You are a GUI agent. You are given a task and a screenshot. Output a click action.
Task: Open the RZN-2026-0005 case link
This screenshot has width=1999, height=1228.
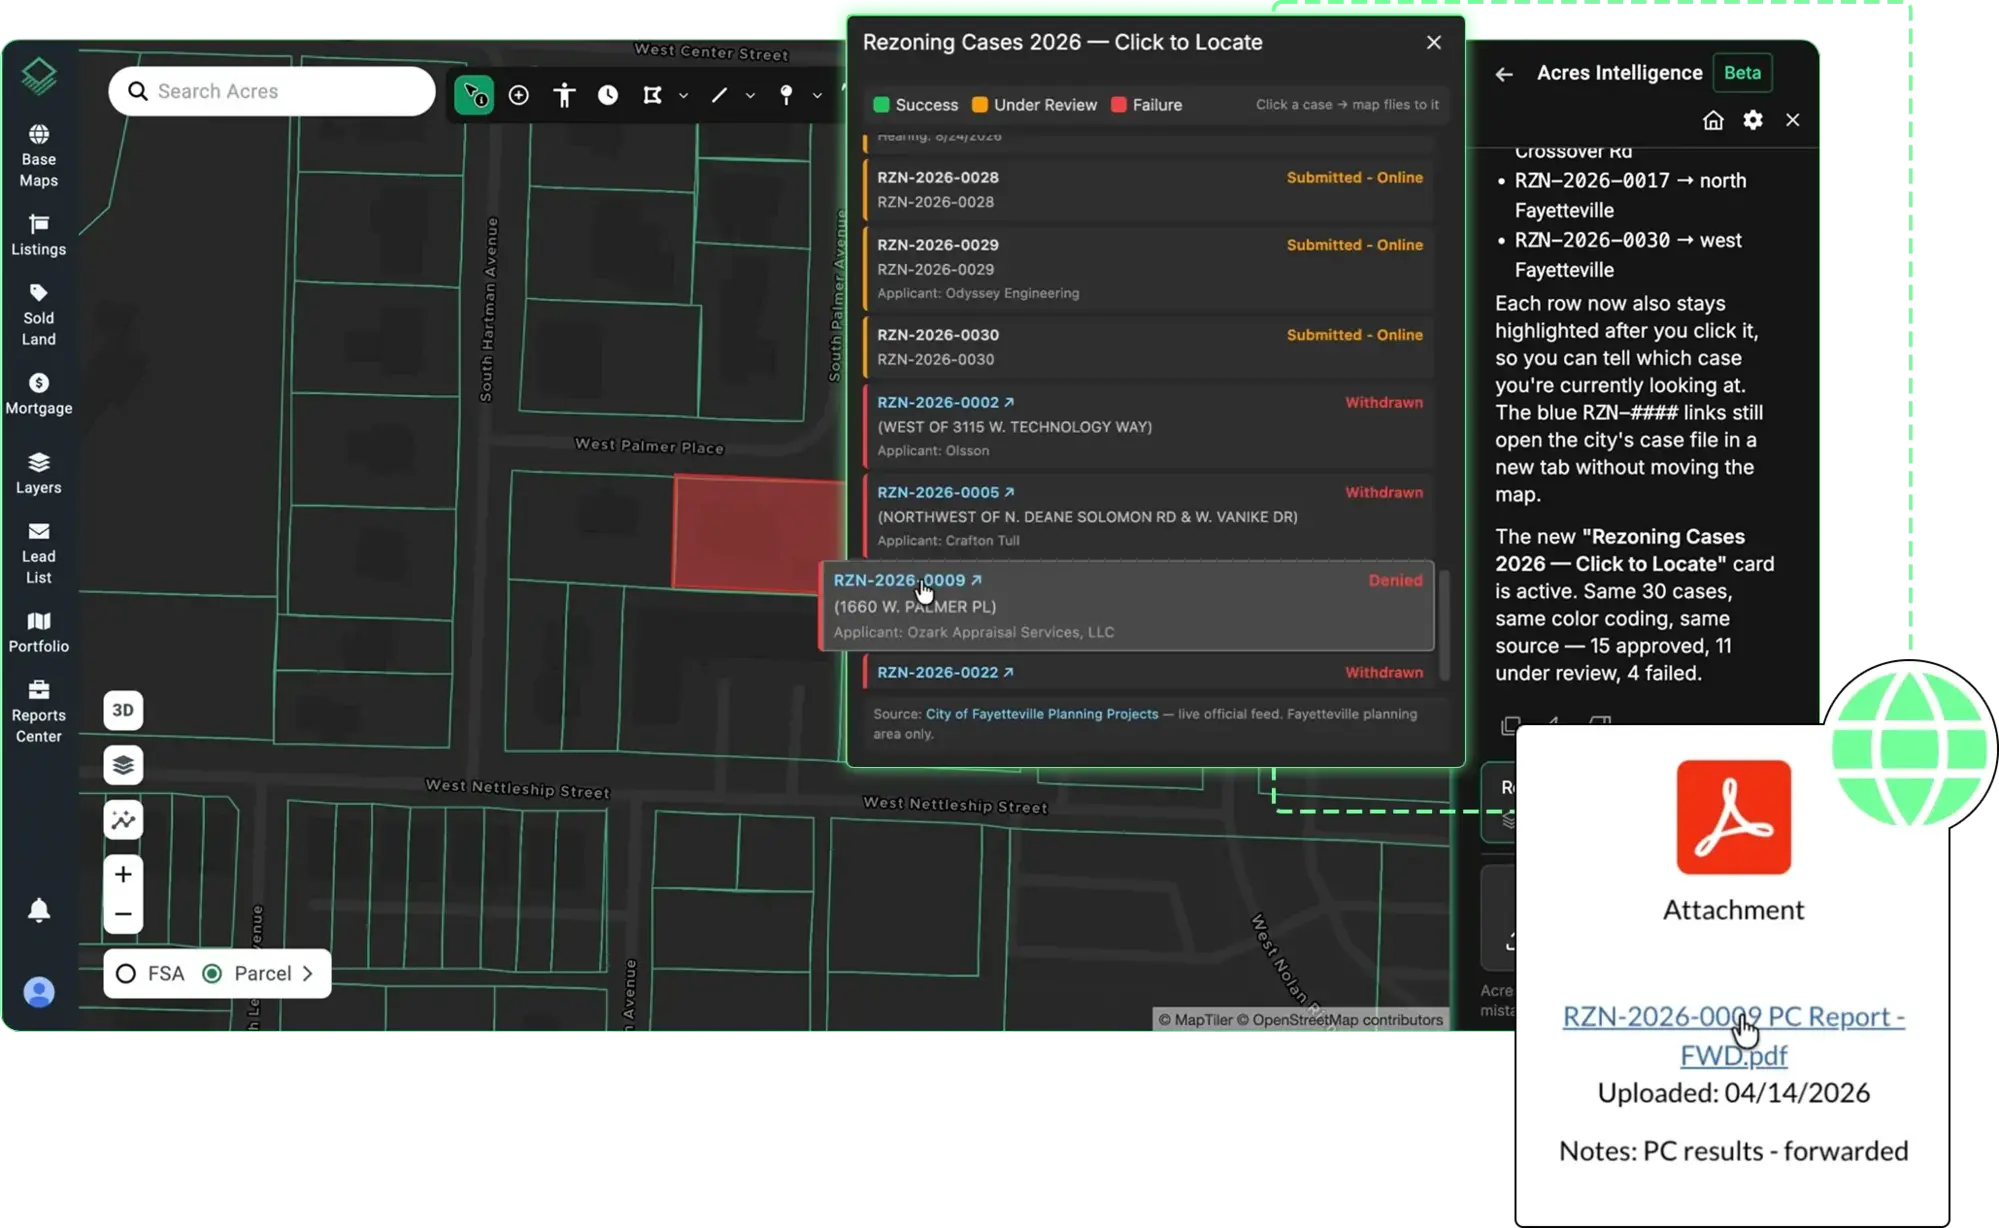(x=945, y=492)
